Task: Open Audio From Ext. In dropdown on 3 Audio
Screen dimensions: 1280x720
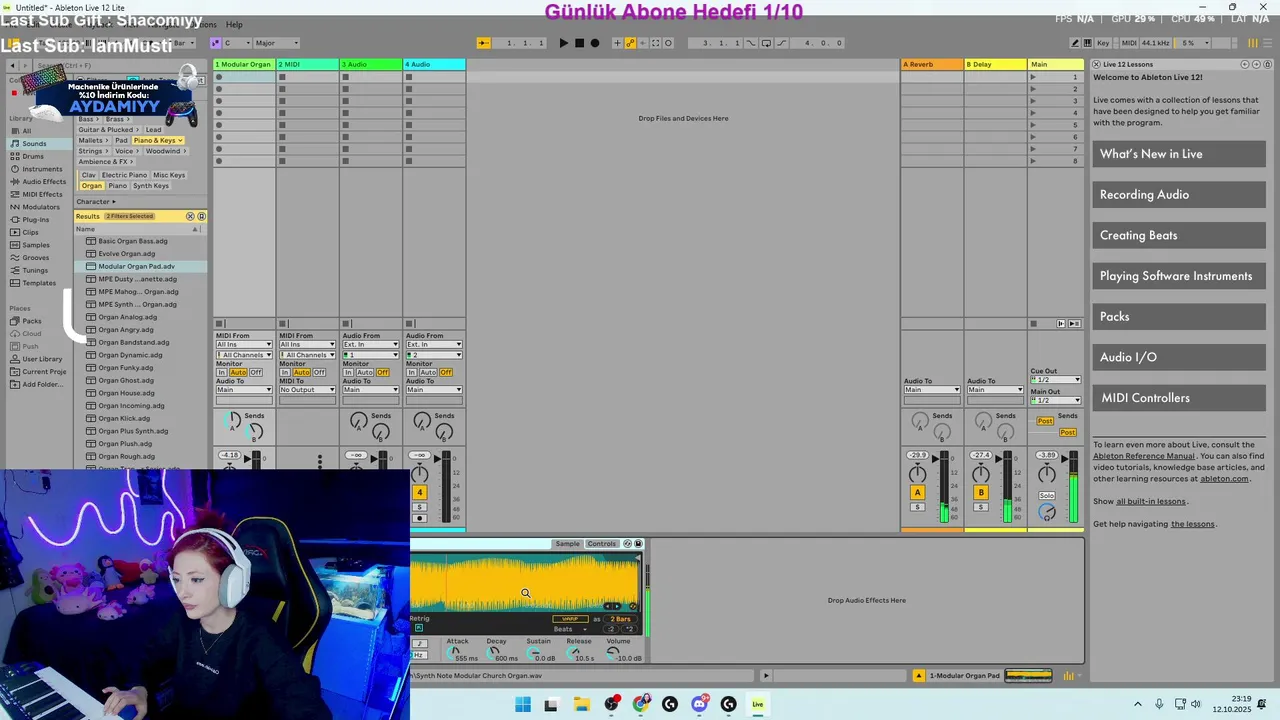Action: 370,344
